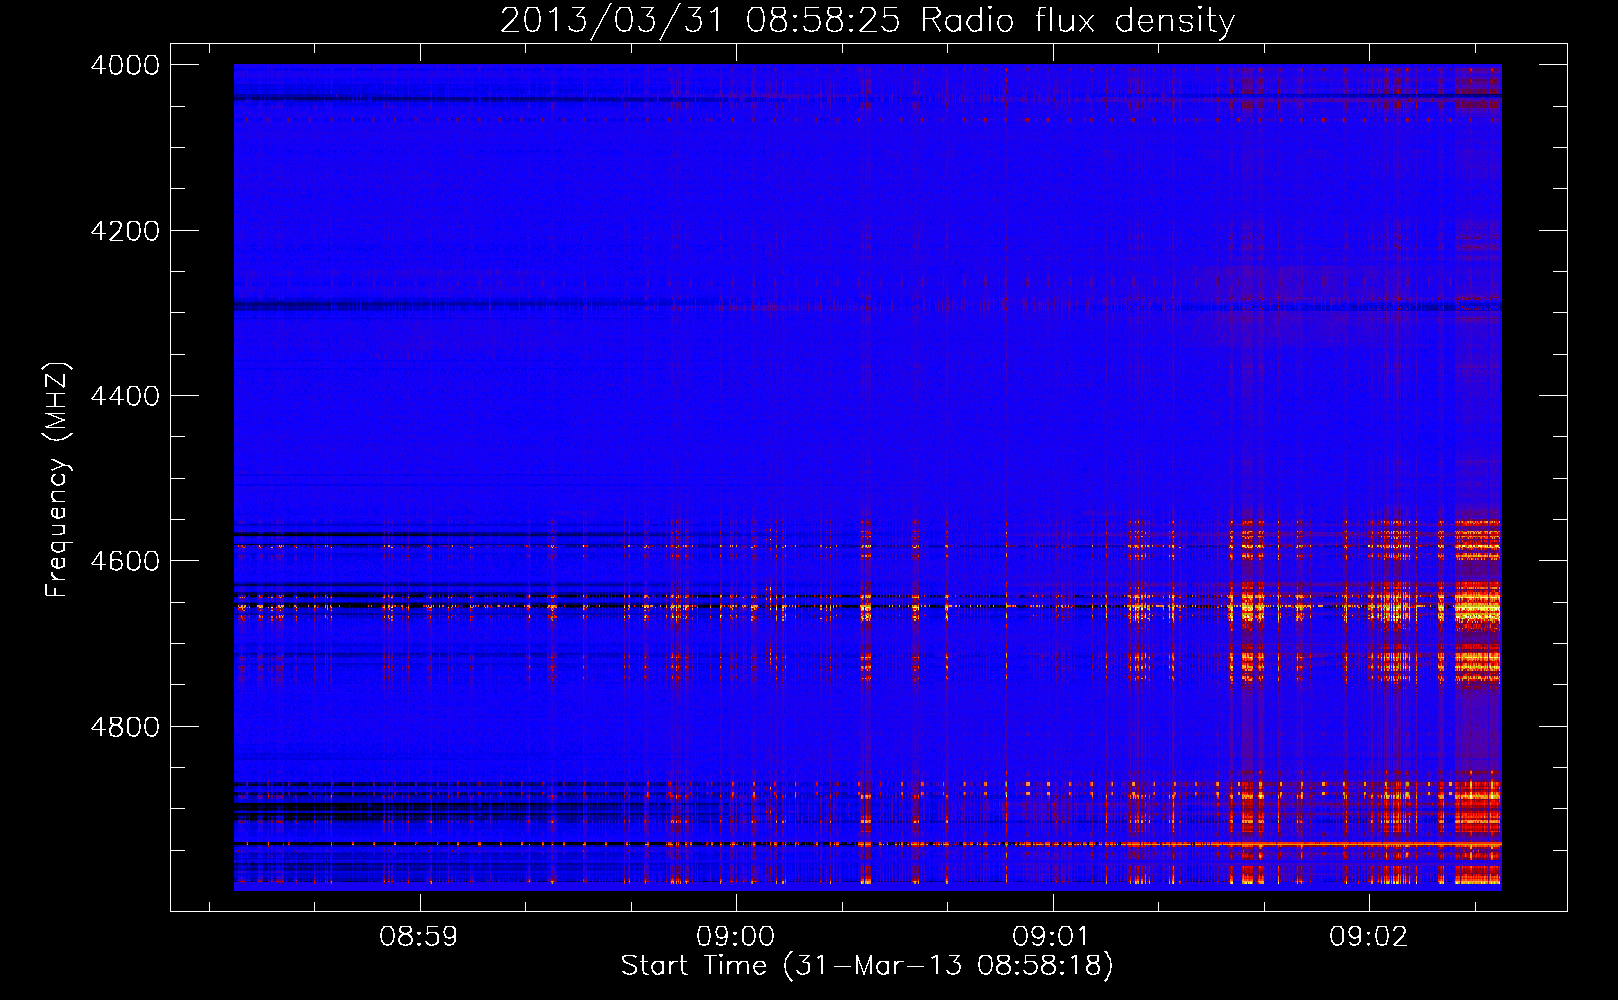Click the 4000 frequency tick label
The image size is (1618, 1000).
pos(125,65)
